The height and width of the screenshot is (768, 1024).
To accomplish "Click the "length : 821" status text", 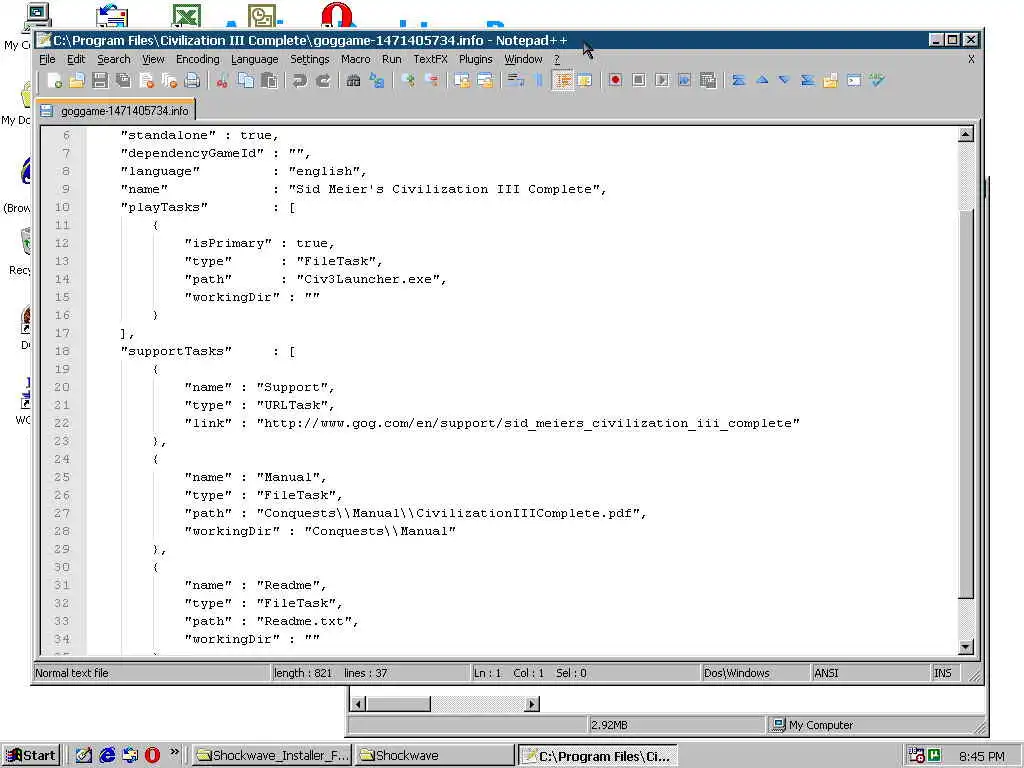I will [303, 673].
